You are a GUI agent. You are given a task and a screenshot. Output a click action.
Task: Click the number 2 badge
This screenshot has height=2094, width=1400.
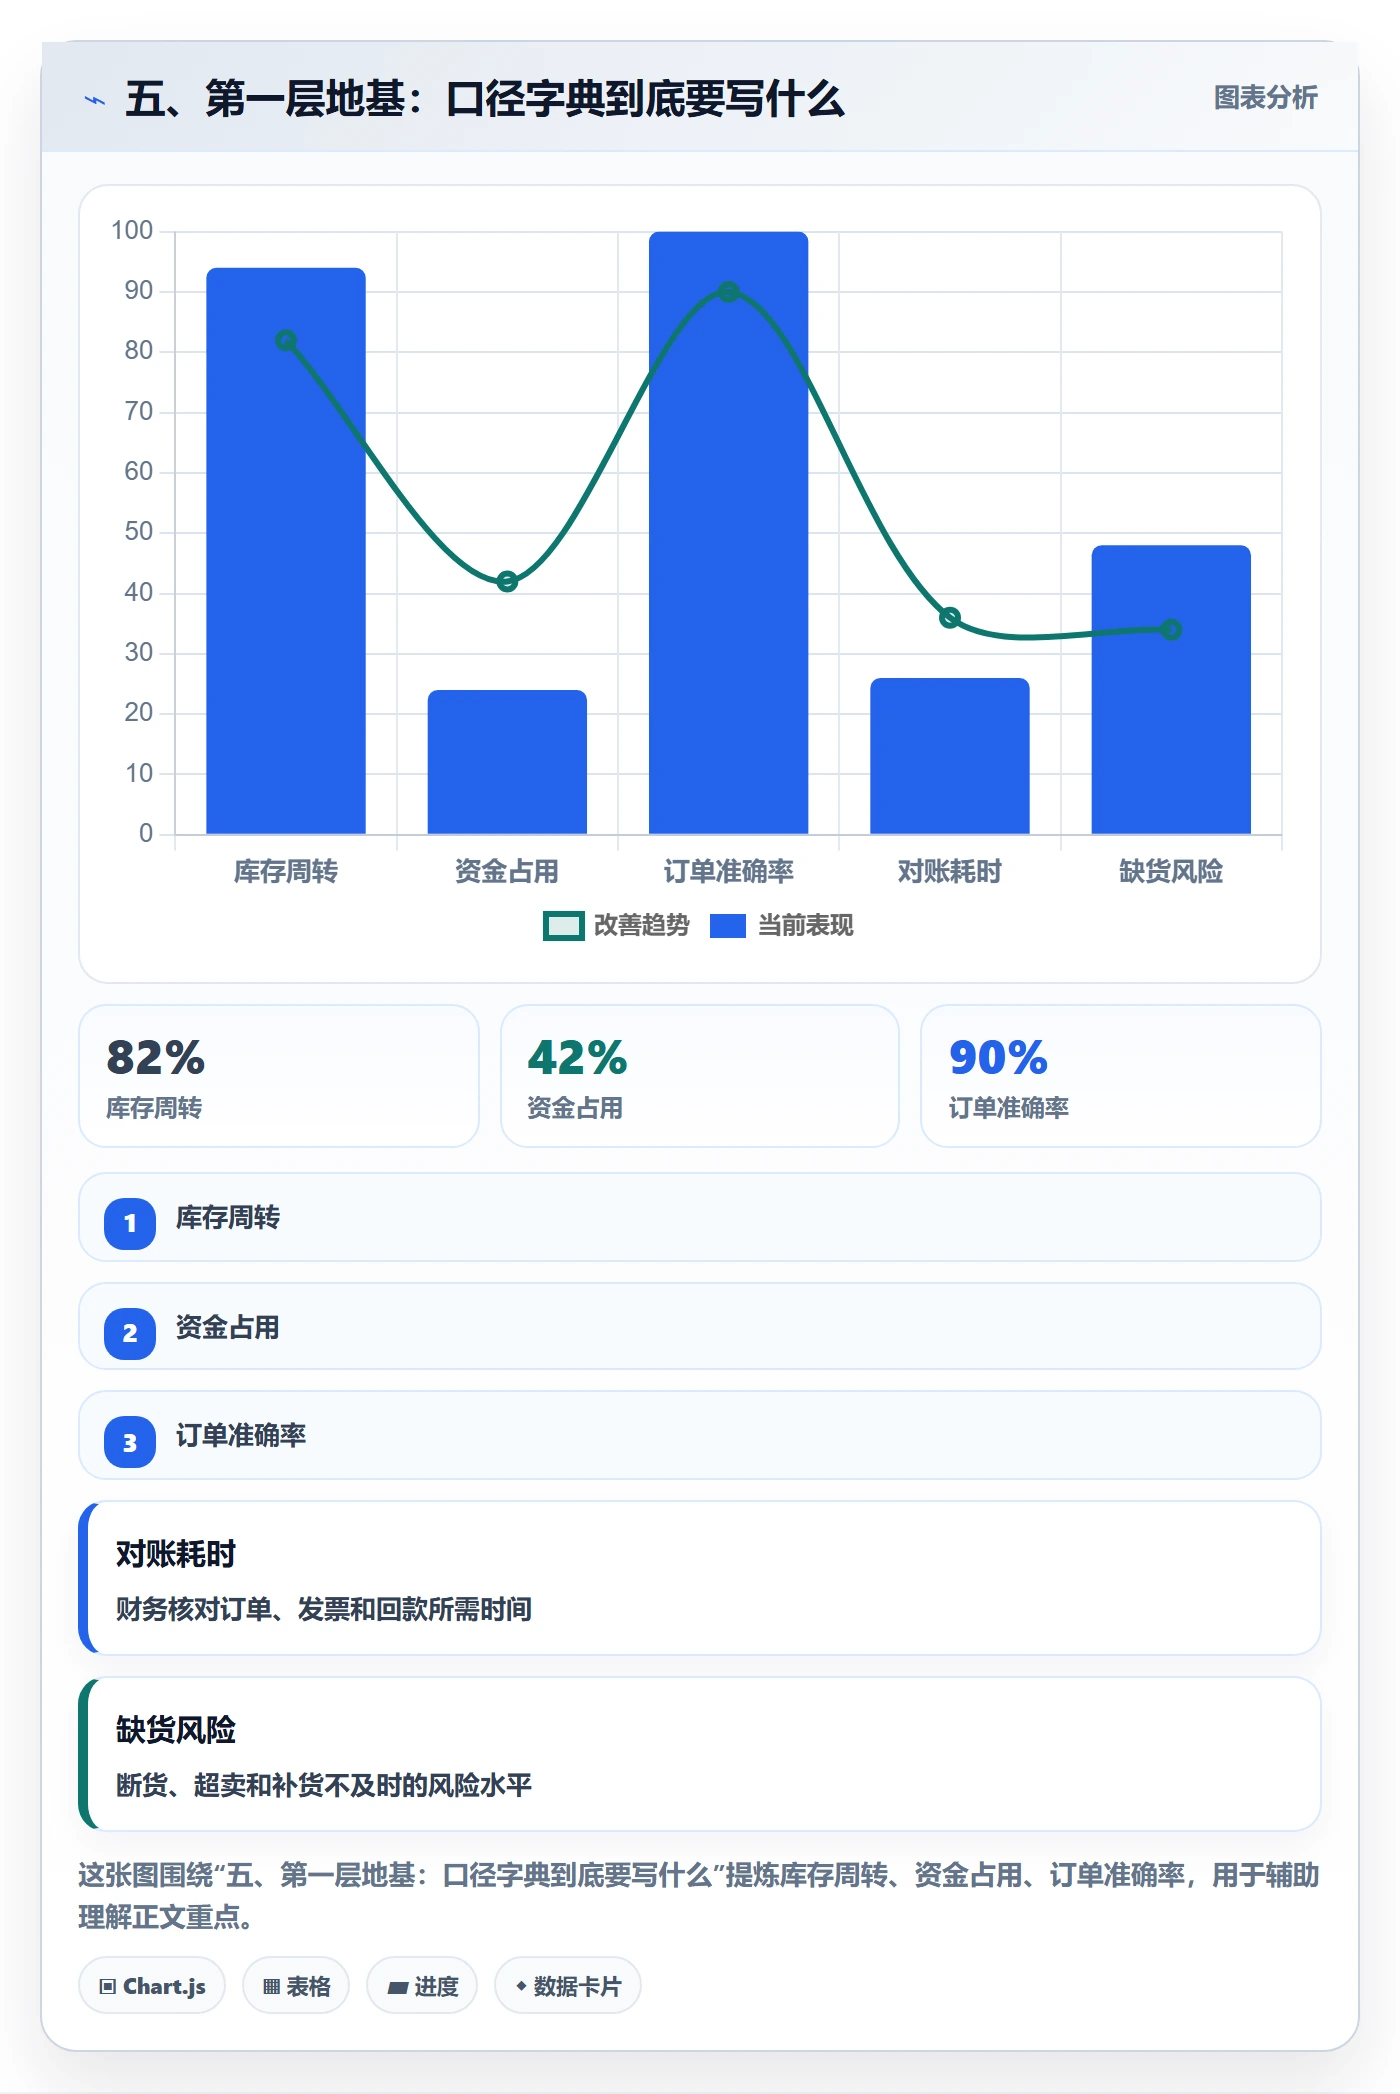pyautogui.click(x=130, y=1333)
